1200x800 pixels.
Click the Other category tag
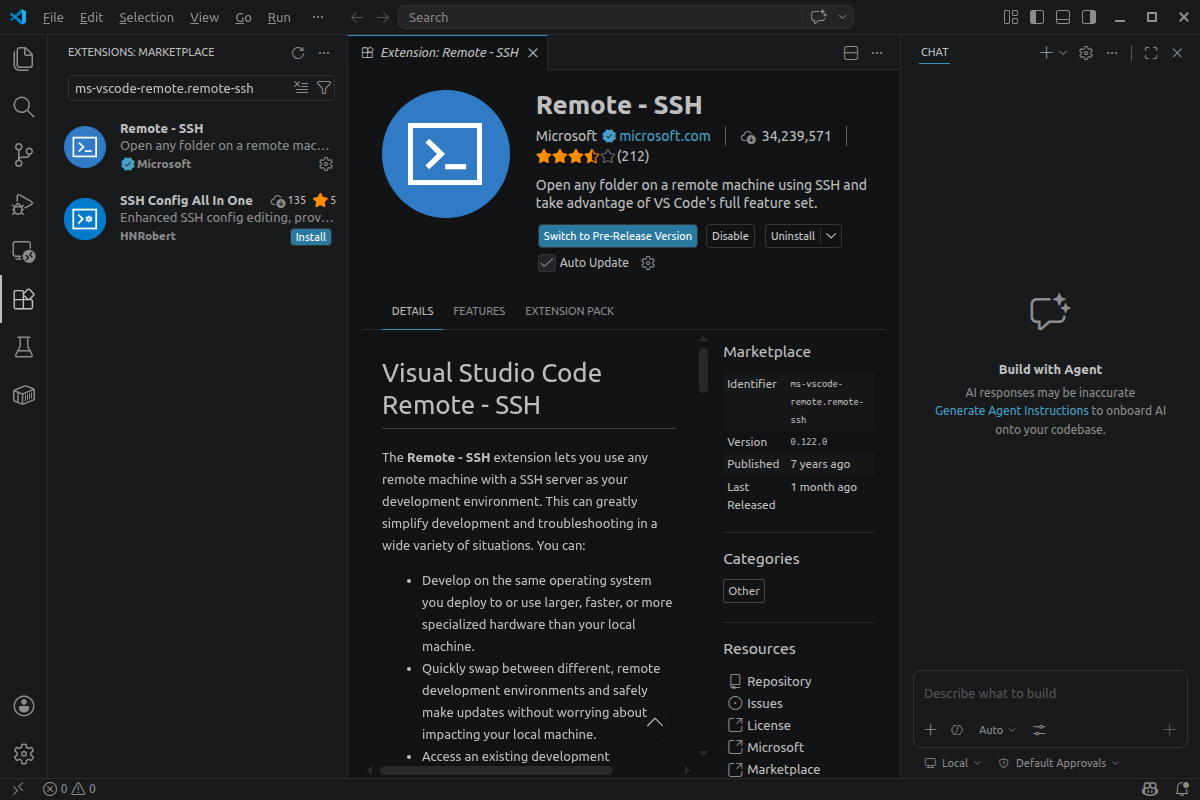coord(744,591)
